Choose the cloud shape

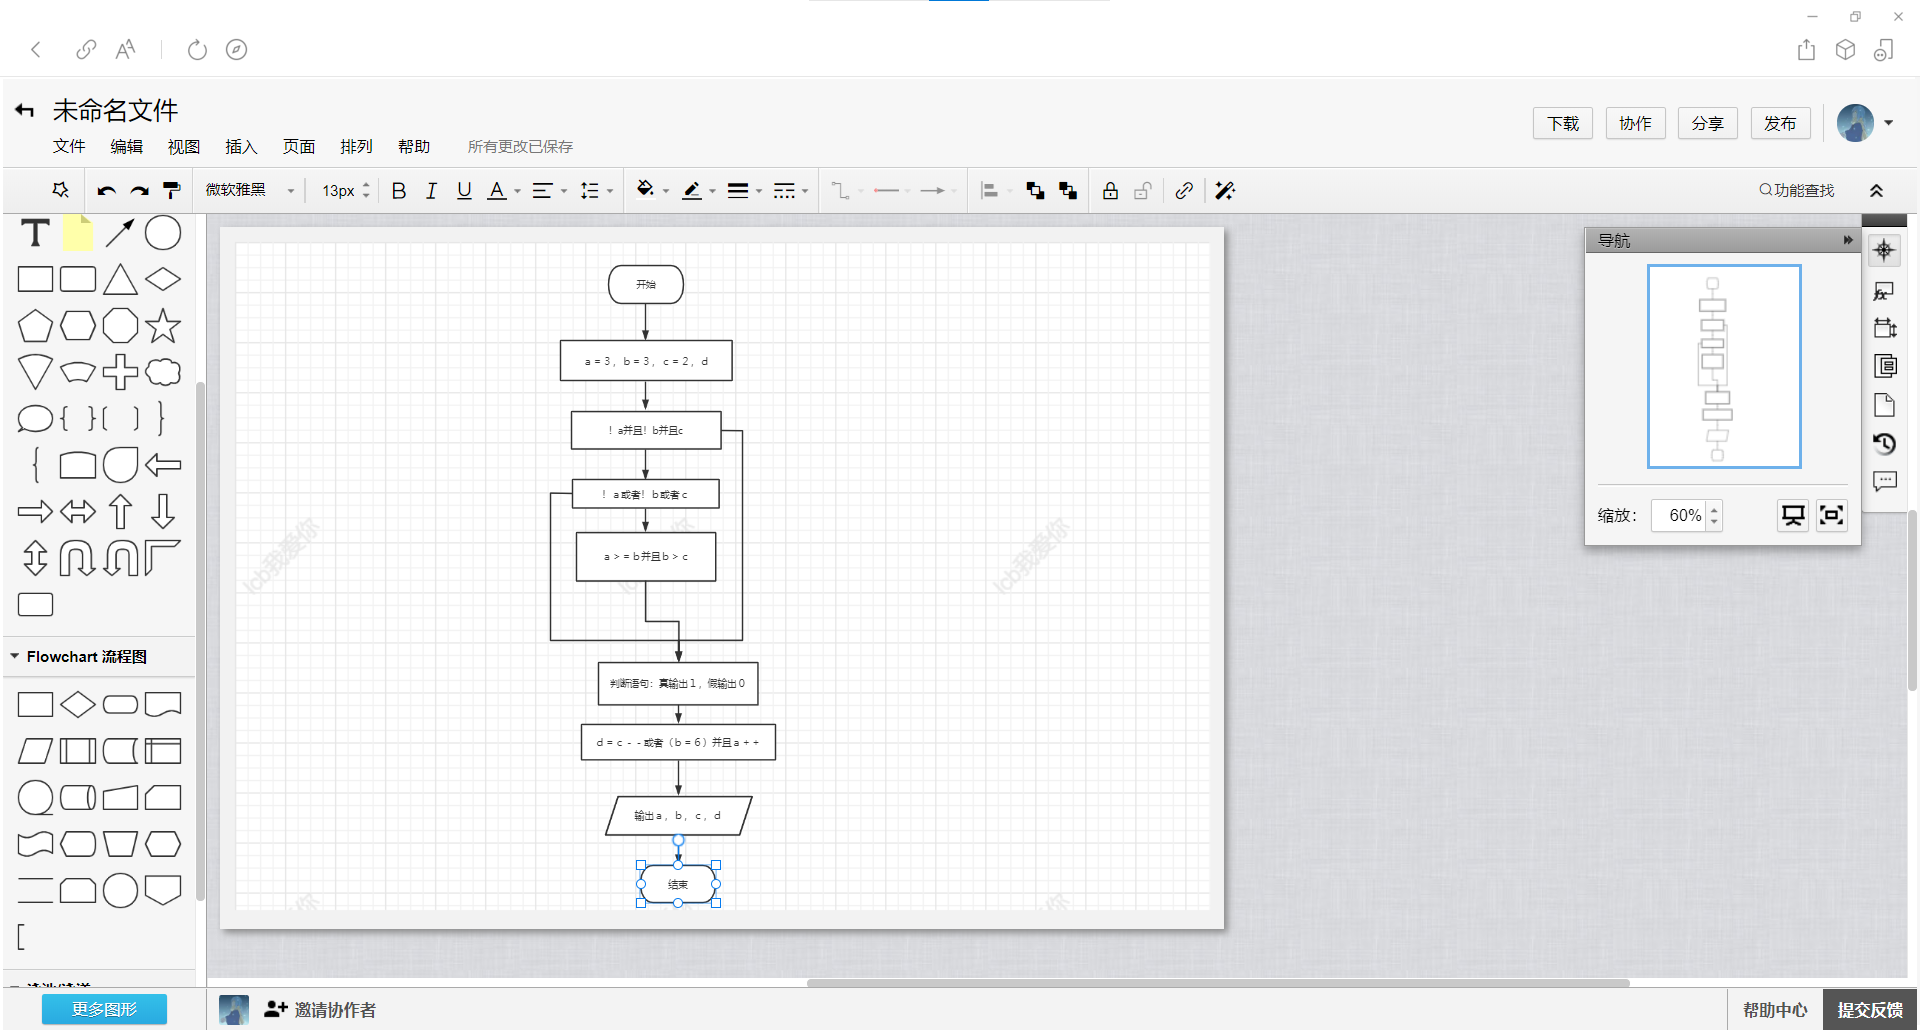click(x=163, y=372)
